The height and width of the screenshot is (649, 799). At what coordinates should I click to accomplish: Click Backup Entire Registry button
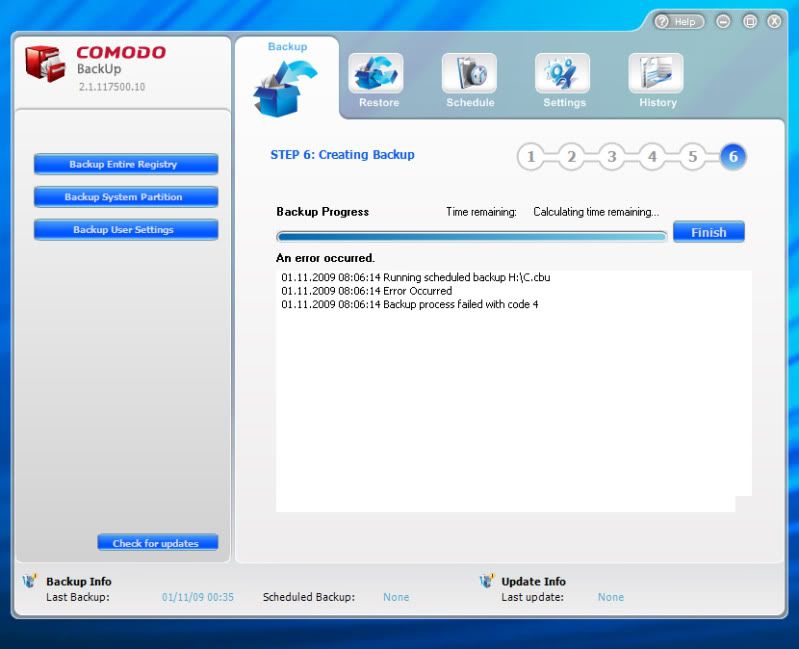pos(126,164)
